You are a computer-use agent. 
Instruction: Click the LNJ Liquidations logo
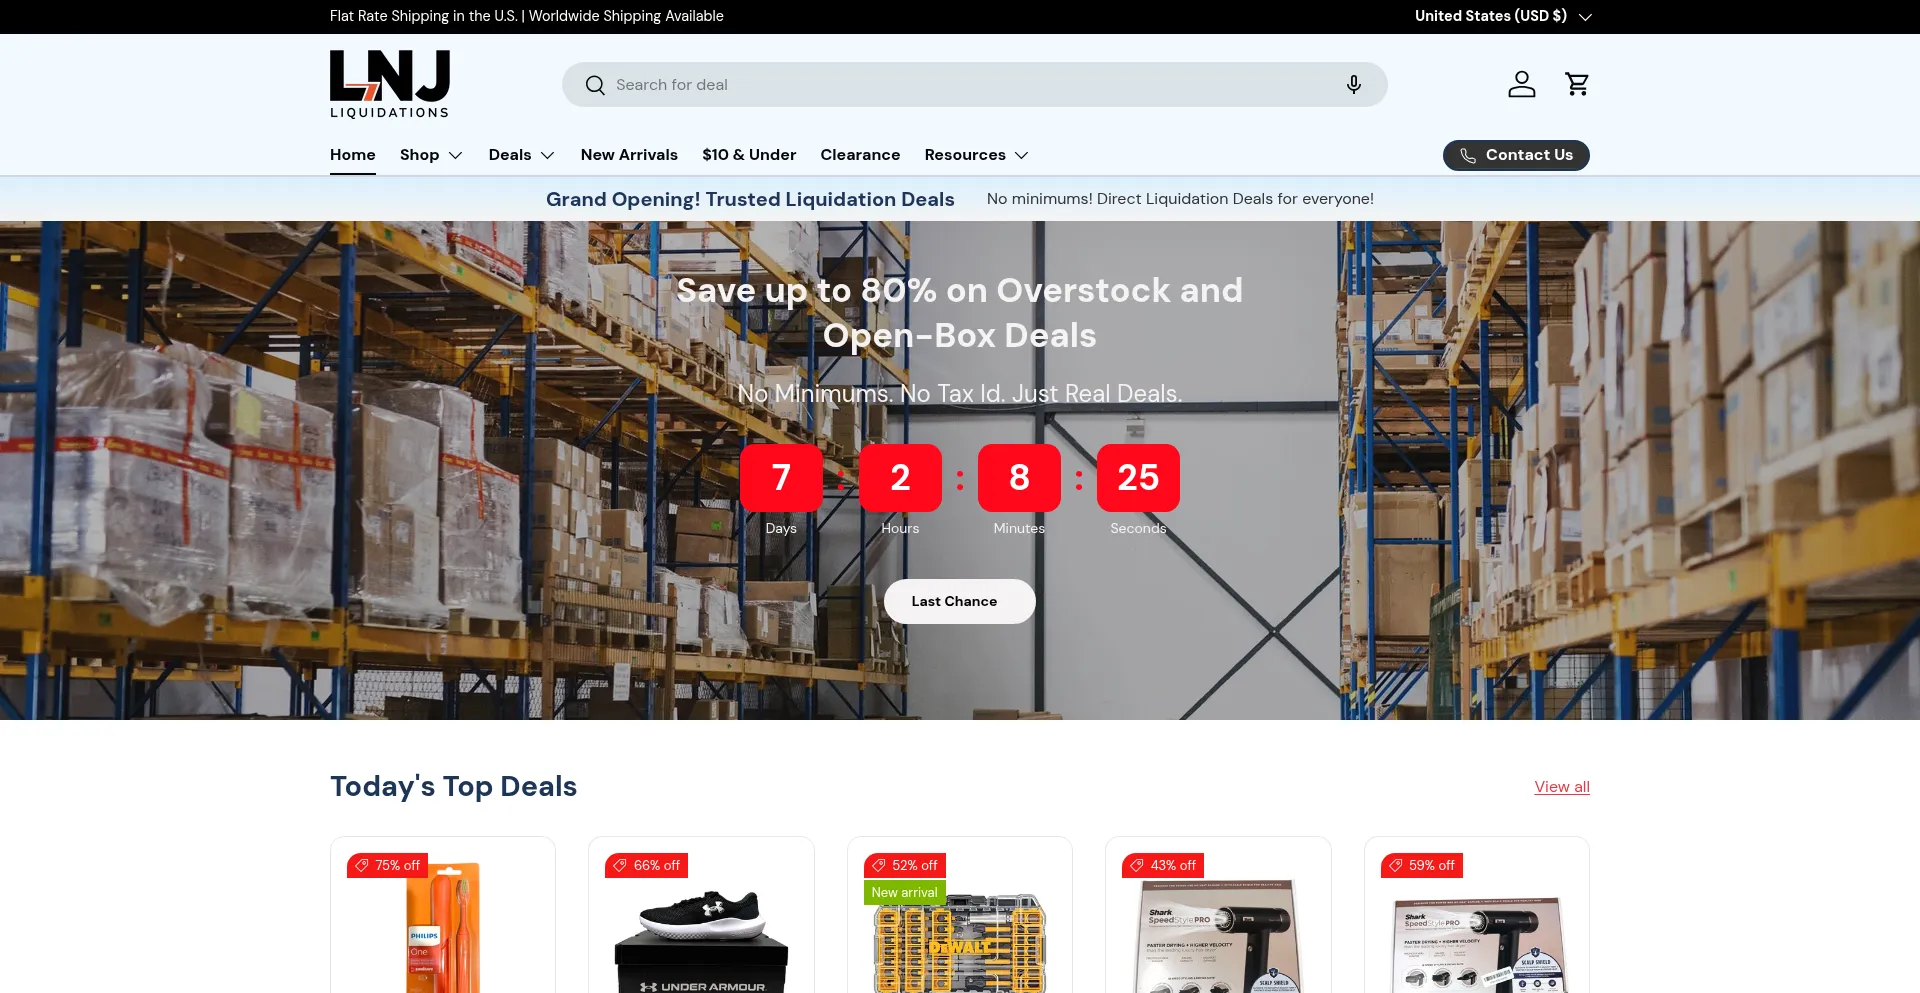[390, 84]
